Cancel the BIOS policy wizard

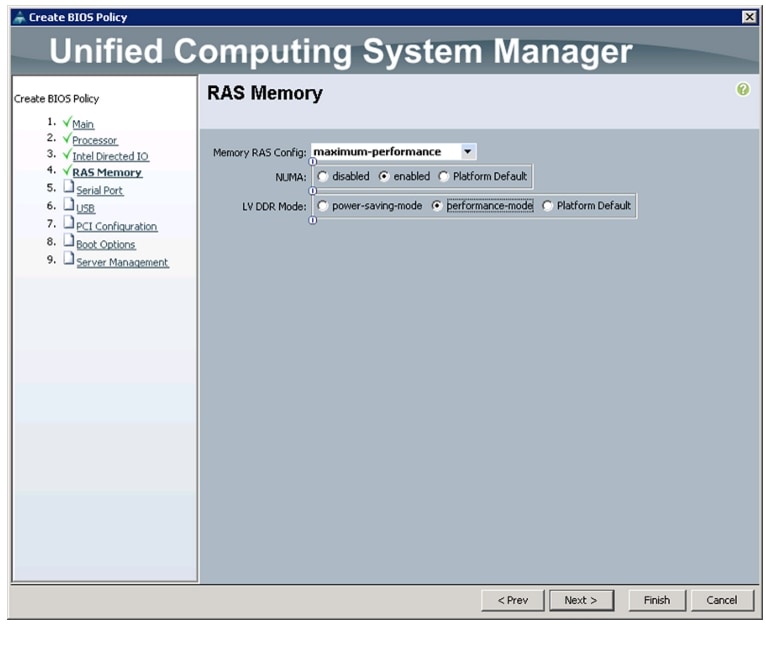coord(722,600)
